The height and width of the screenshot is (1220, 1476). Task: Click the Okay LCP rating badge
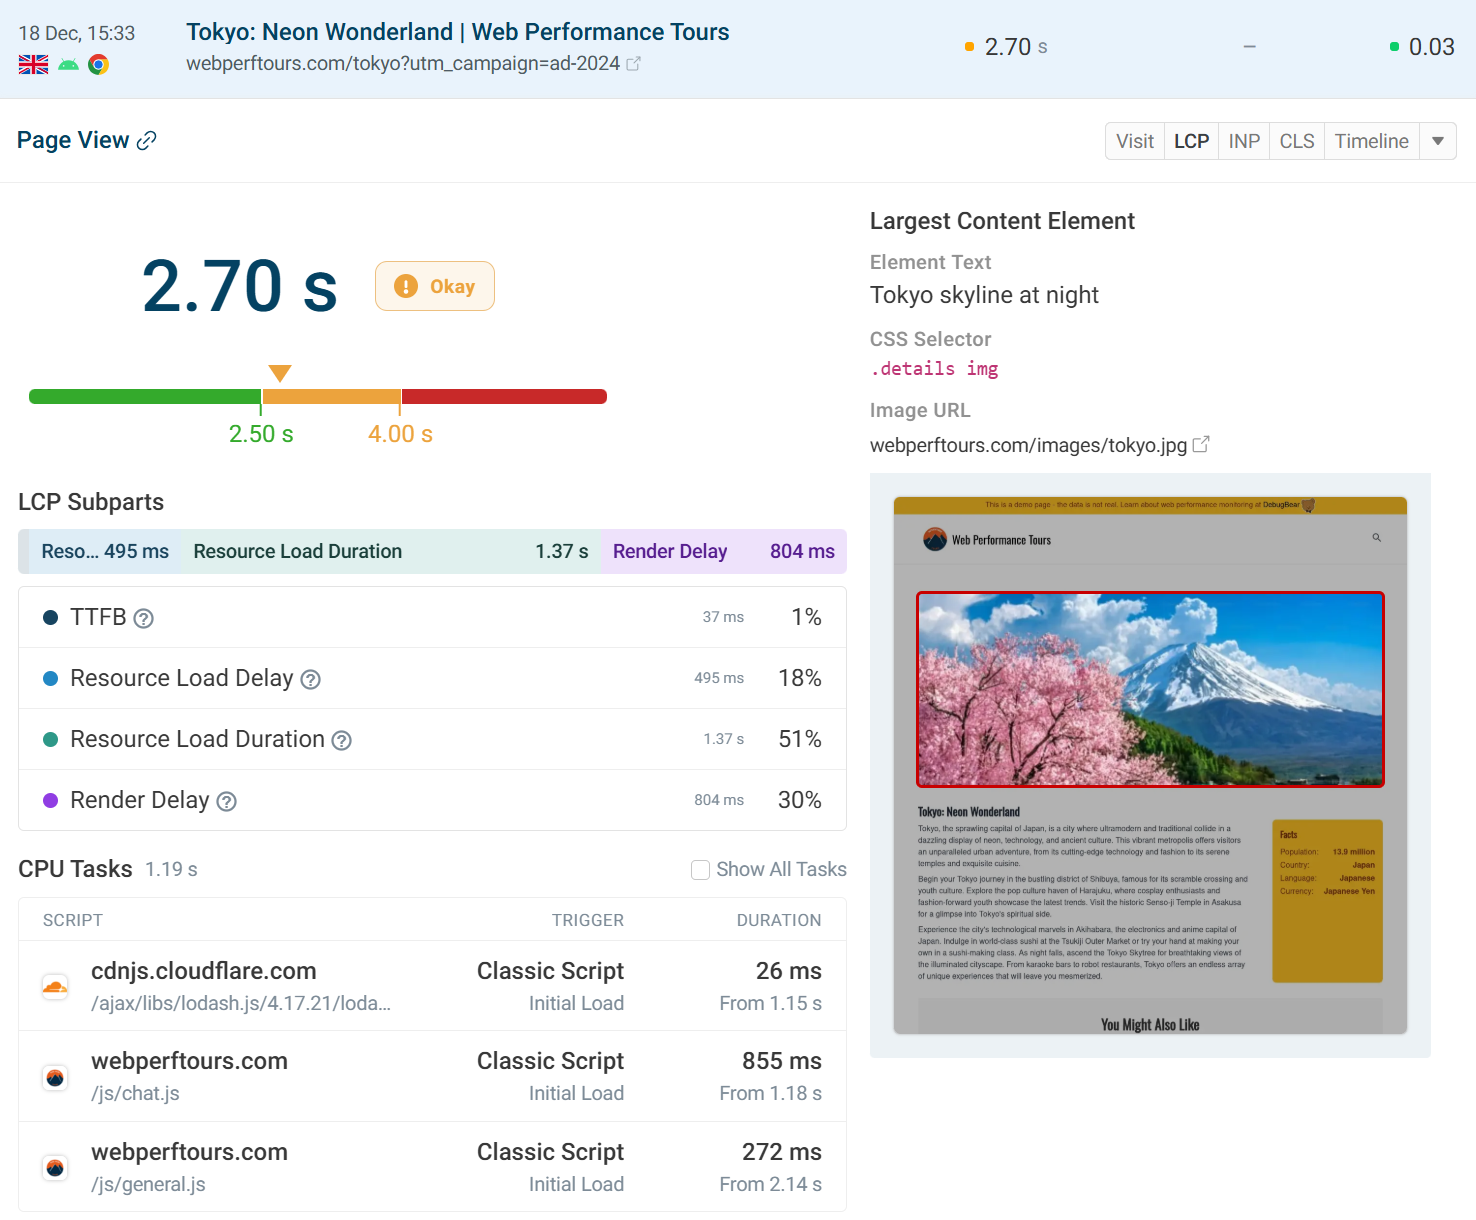434,286
